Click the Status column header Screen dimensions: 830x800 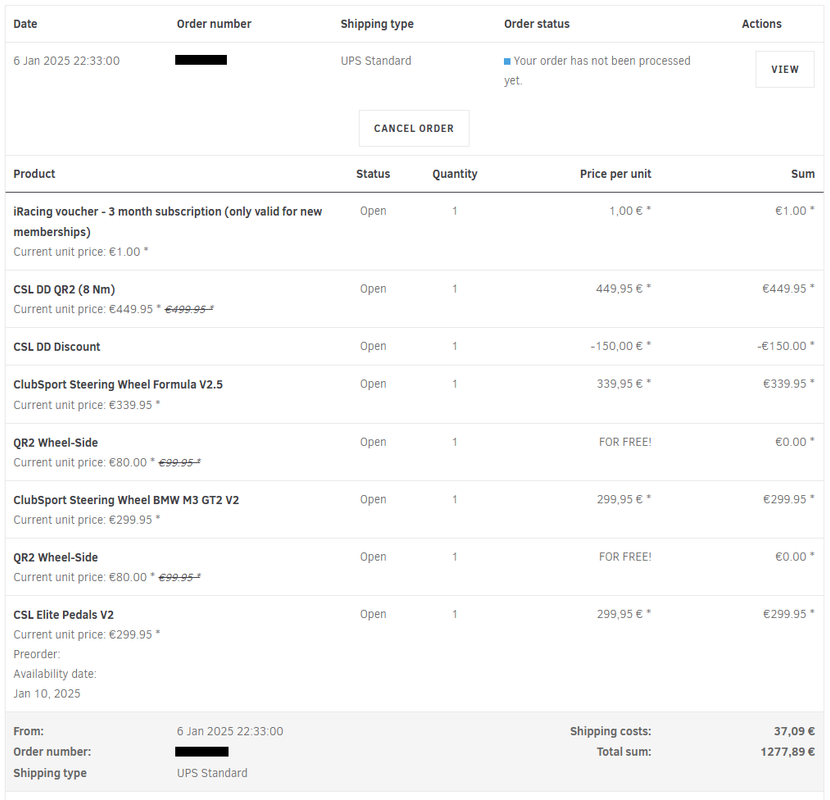pos(373,174)
